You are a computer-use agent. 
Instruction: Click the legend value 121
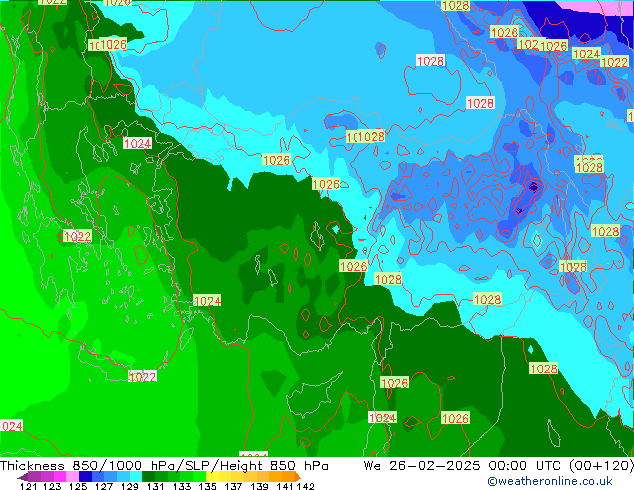(x=28, y=486)
